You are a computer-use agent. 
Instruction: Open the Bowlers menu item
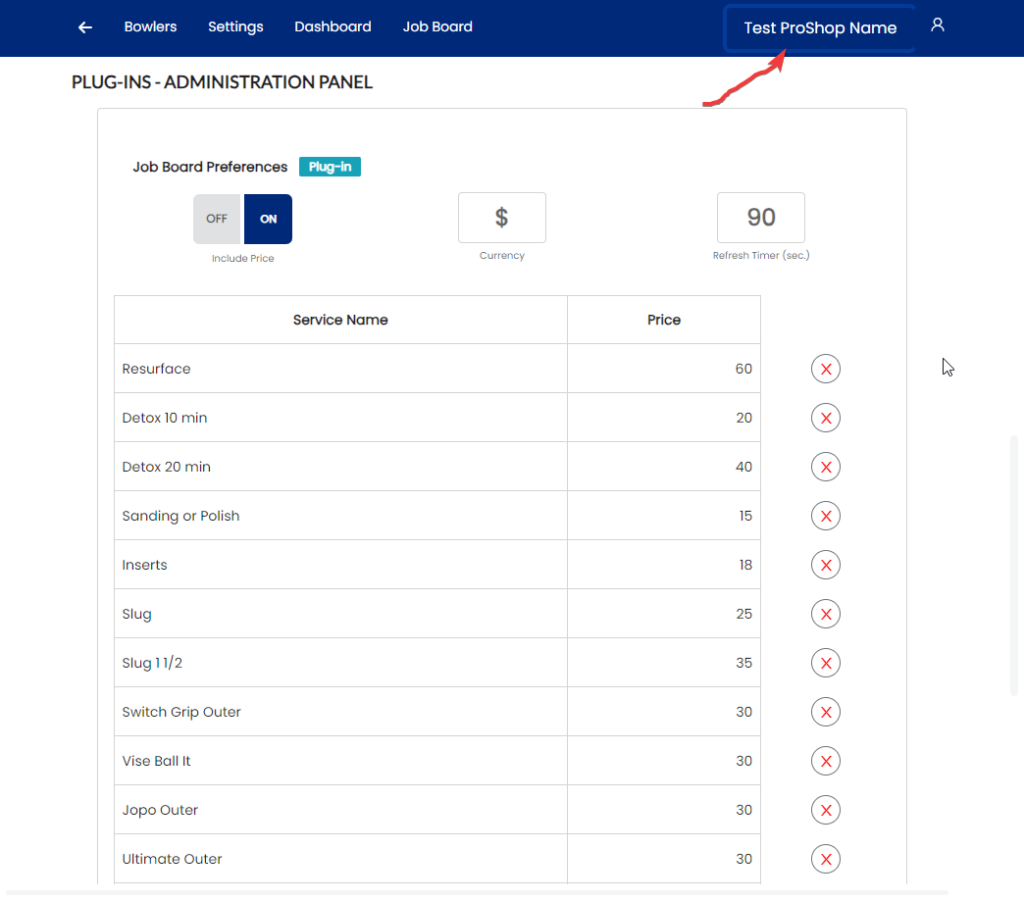[150, 27]
